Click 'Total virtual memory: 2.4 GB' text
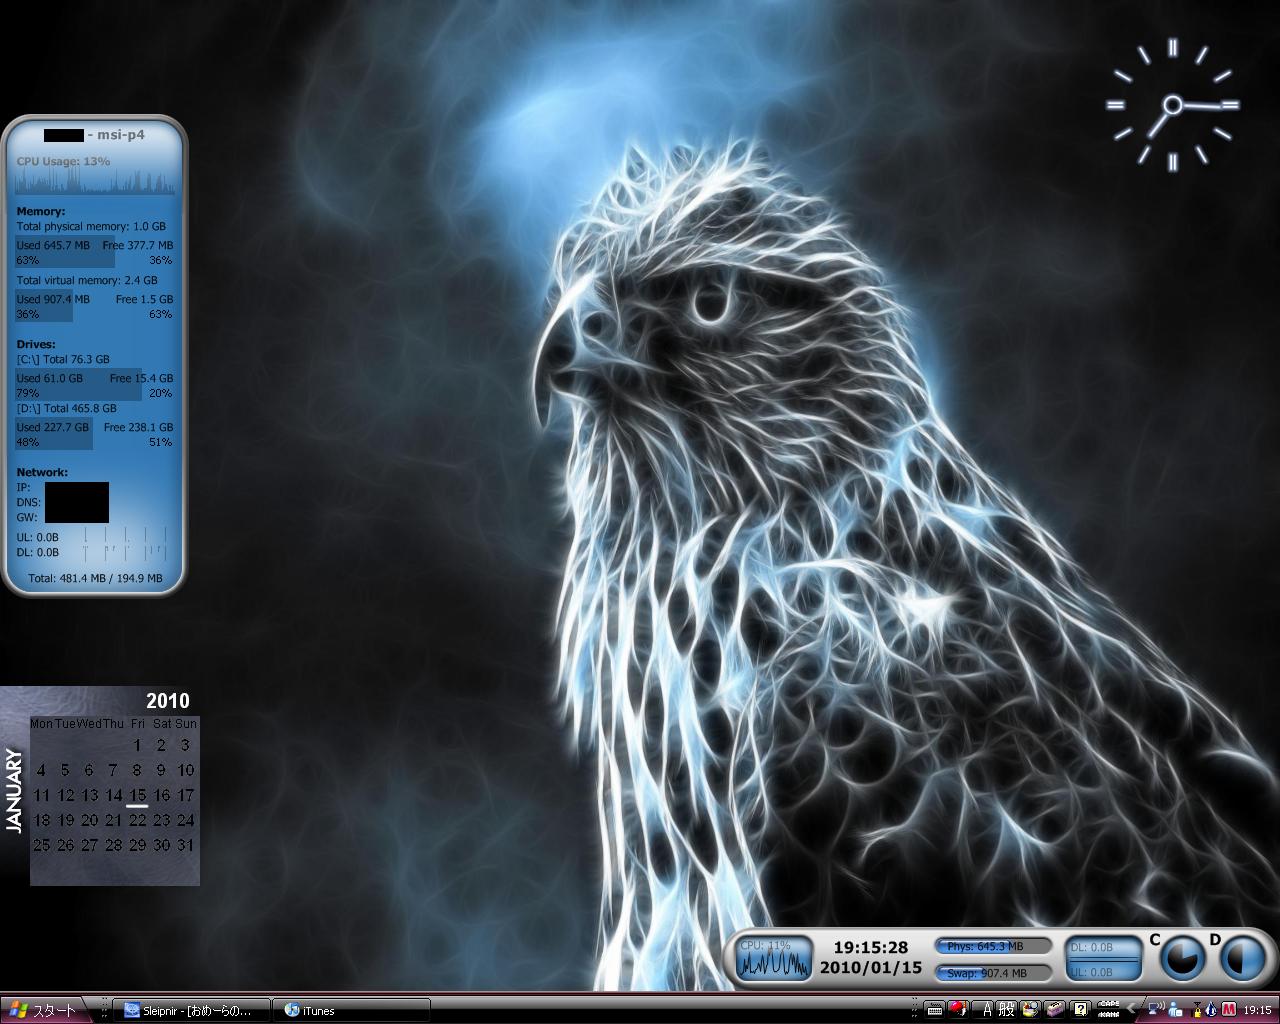 pos(87,280)
